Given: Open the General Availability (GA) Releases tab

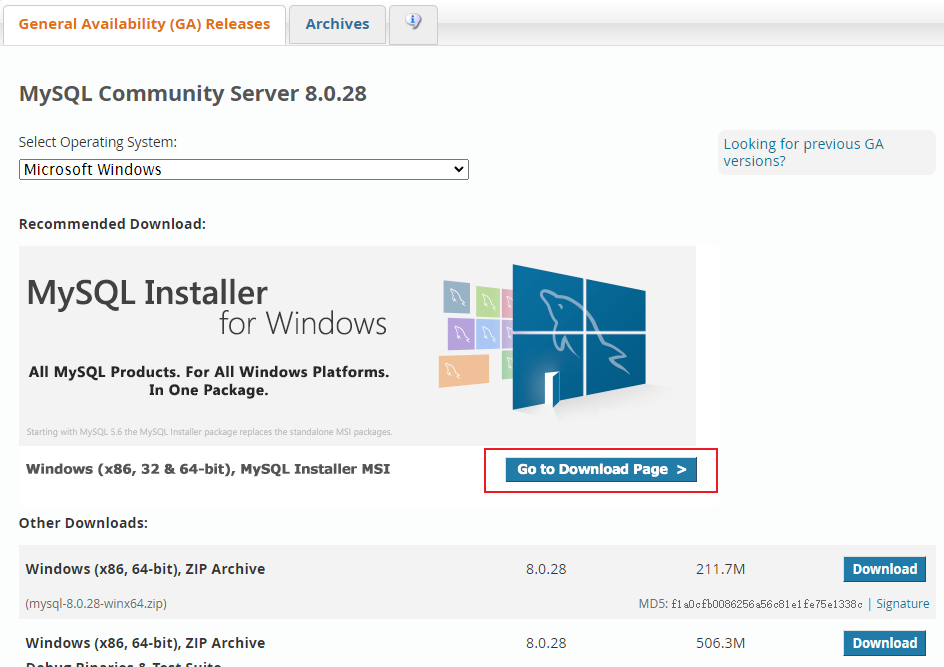Looking at the screenshot, I should point(144,25).
